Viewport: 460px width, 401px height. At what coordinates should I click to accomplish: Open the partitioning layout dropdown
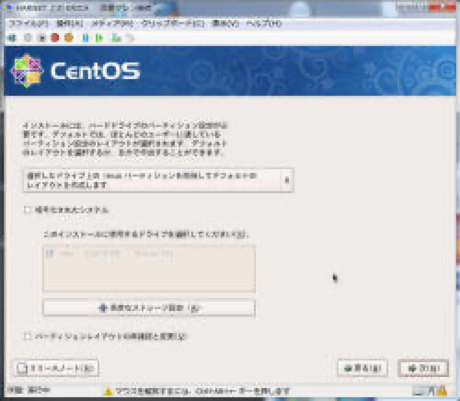click(x=158, y=180)
